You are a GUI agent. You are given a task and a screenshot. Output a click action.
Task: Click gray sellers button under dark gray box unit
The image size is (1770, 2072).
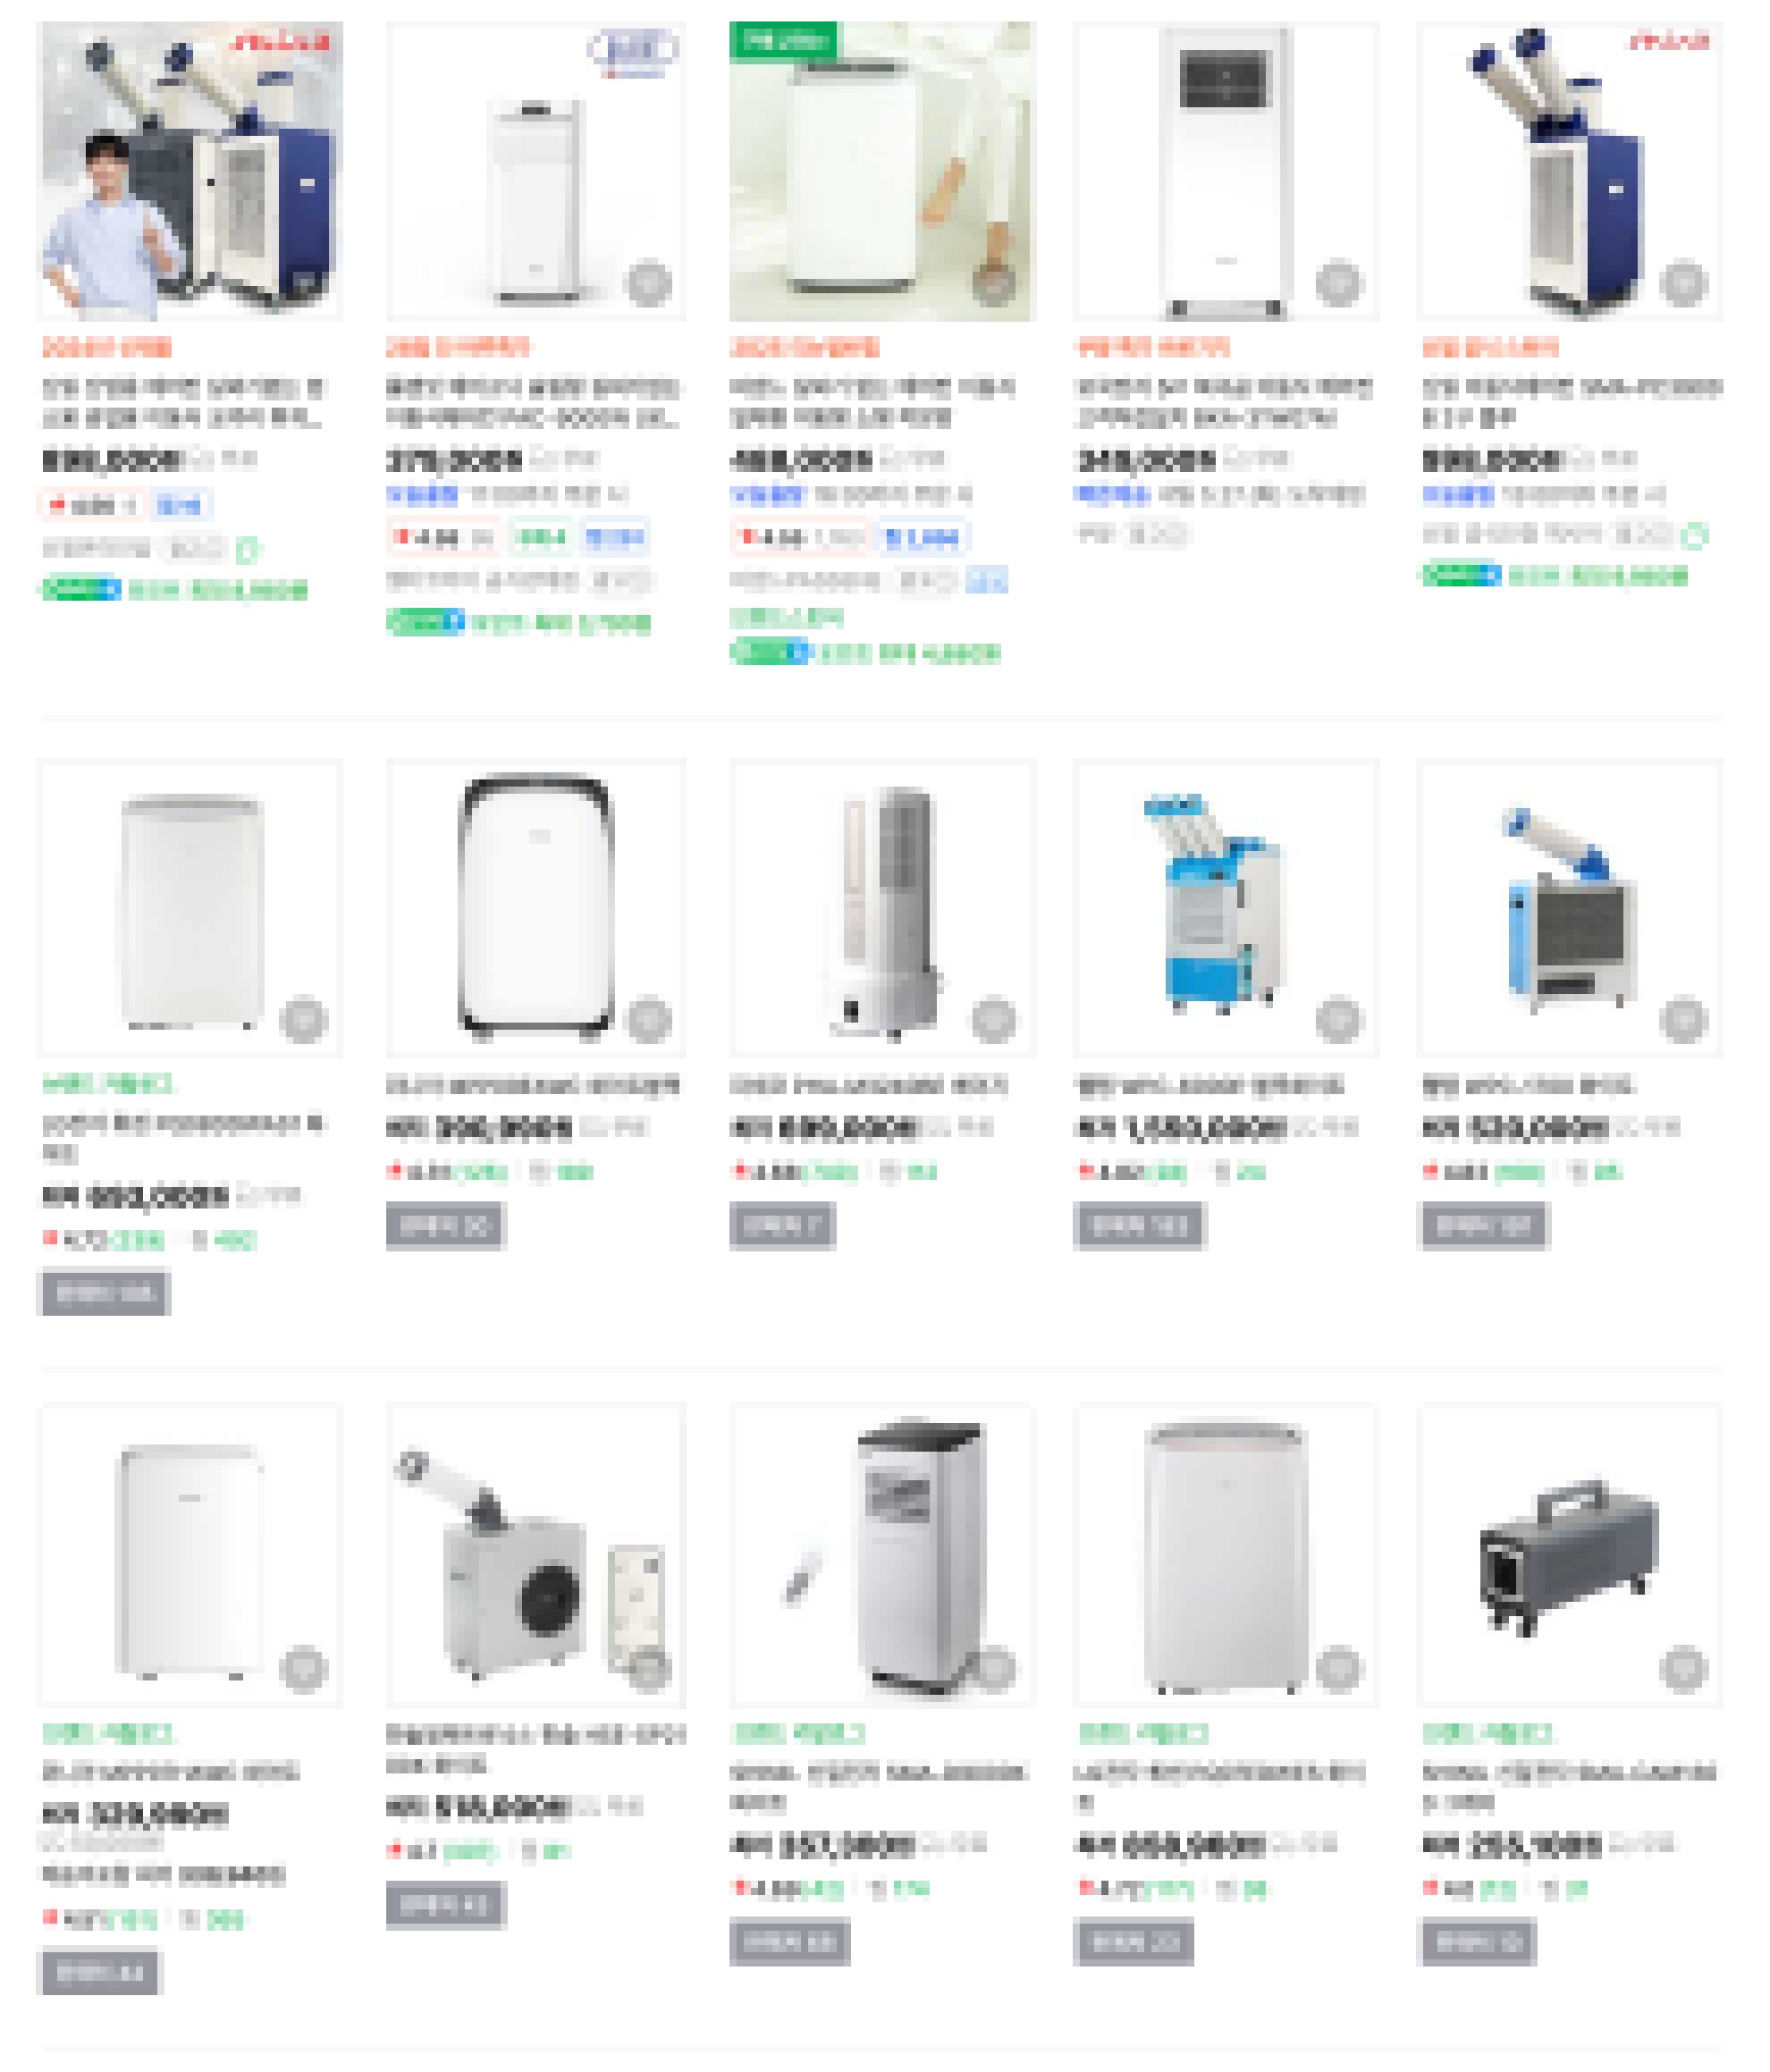click(x=1478, y=1942)
